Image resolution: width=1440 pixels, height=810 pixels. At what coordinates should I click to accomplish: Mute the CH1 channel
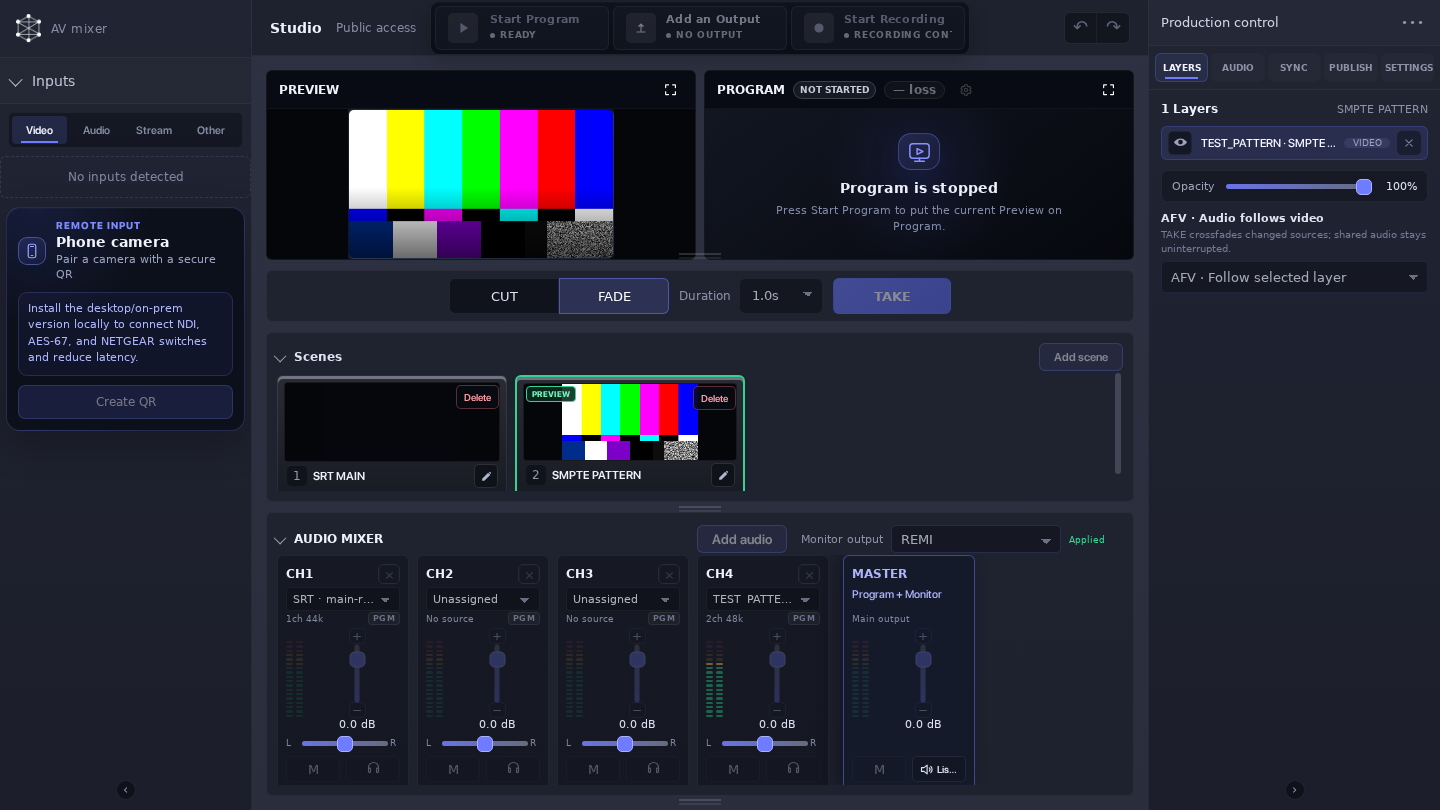tap(313, 769)
